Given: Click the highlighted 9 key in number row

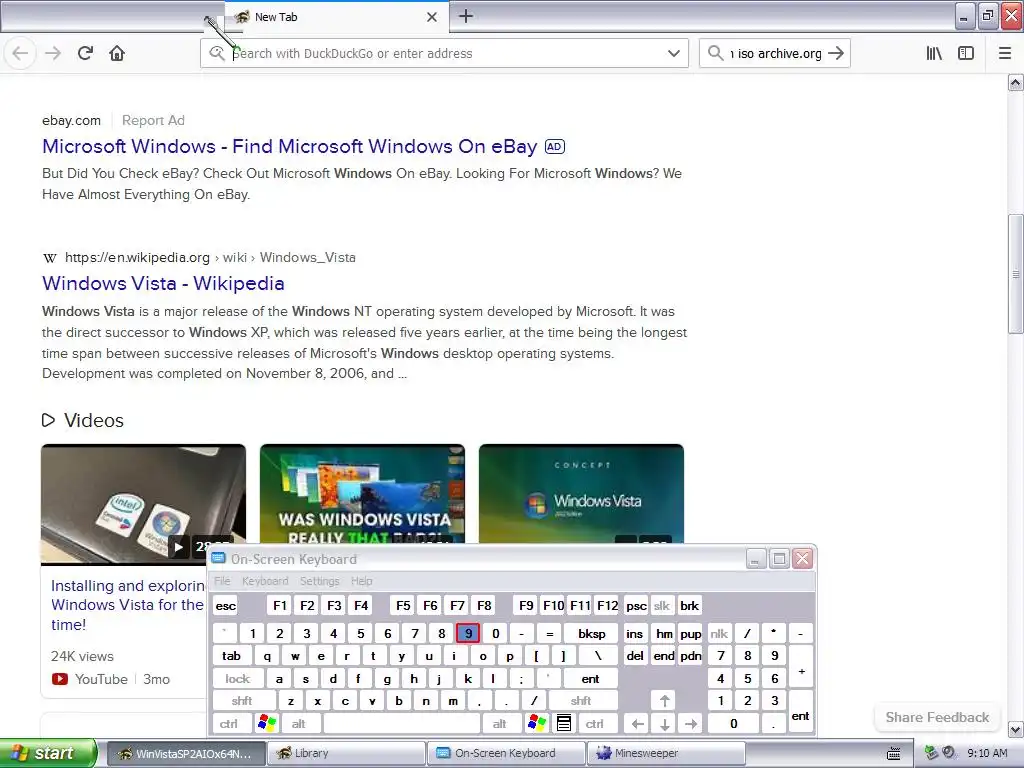Looking at the screenshot, I should click(468, 633).
